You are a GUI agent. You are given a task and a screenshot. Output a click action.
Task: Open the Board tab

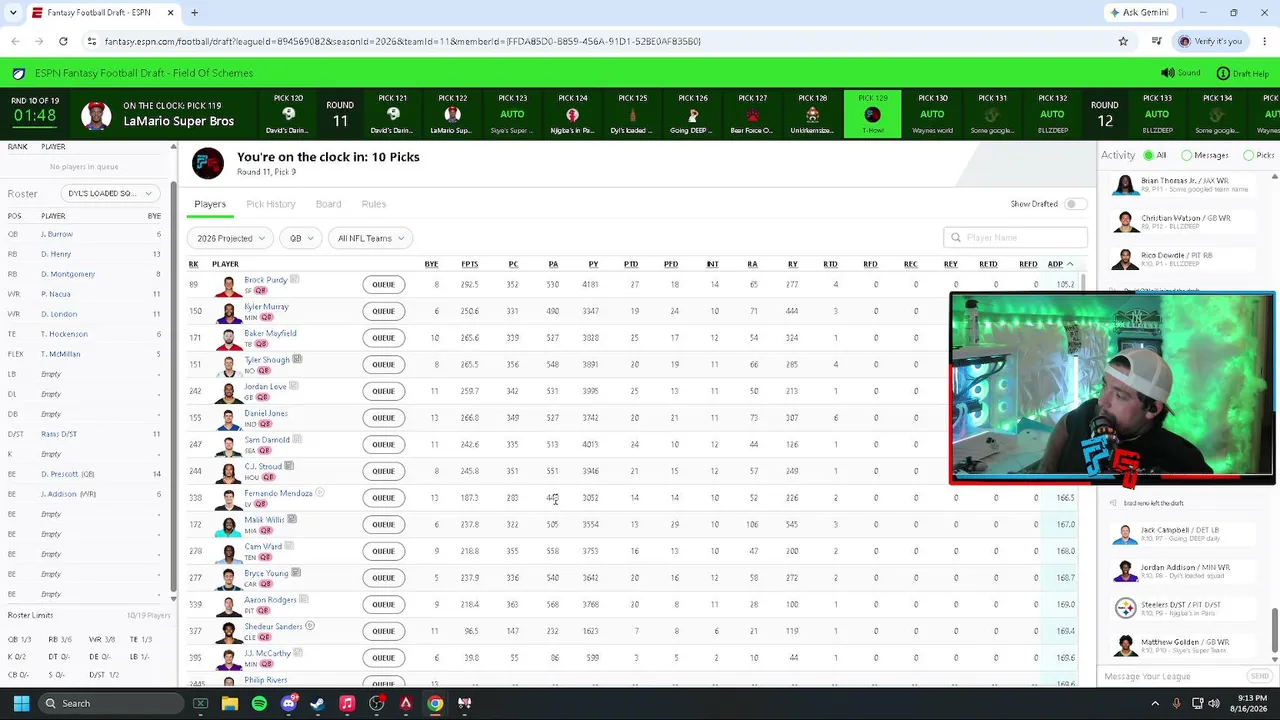pyautogui.click(x=328, y=204)
